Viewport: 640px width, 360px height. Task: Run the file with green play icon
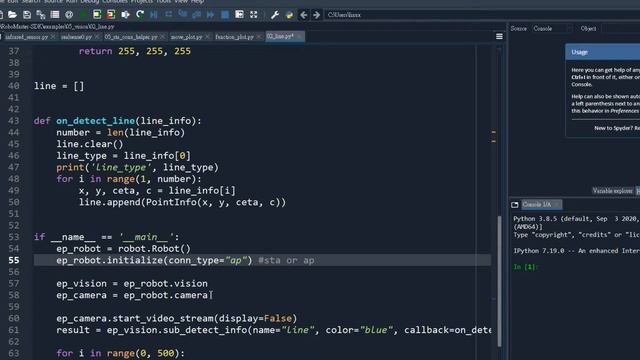pos(83,15)
